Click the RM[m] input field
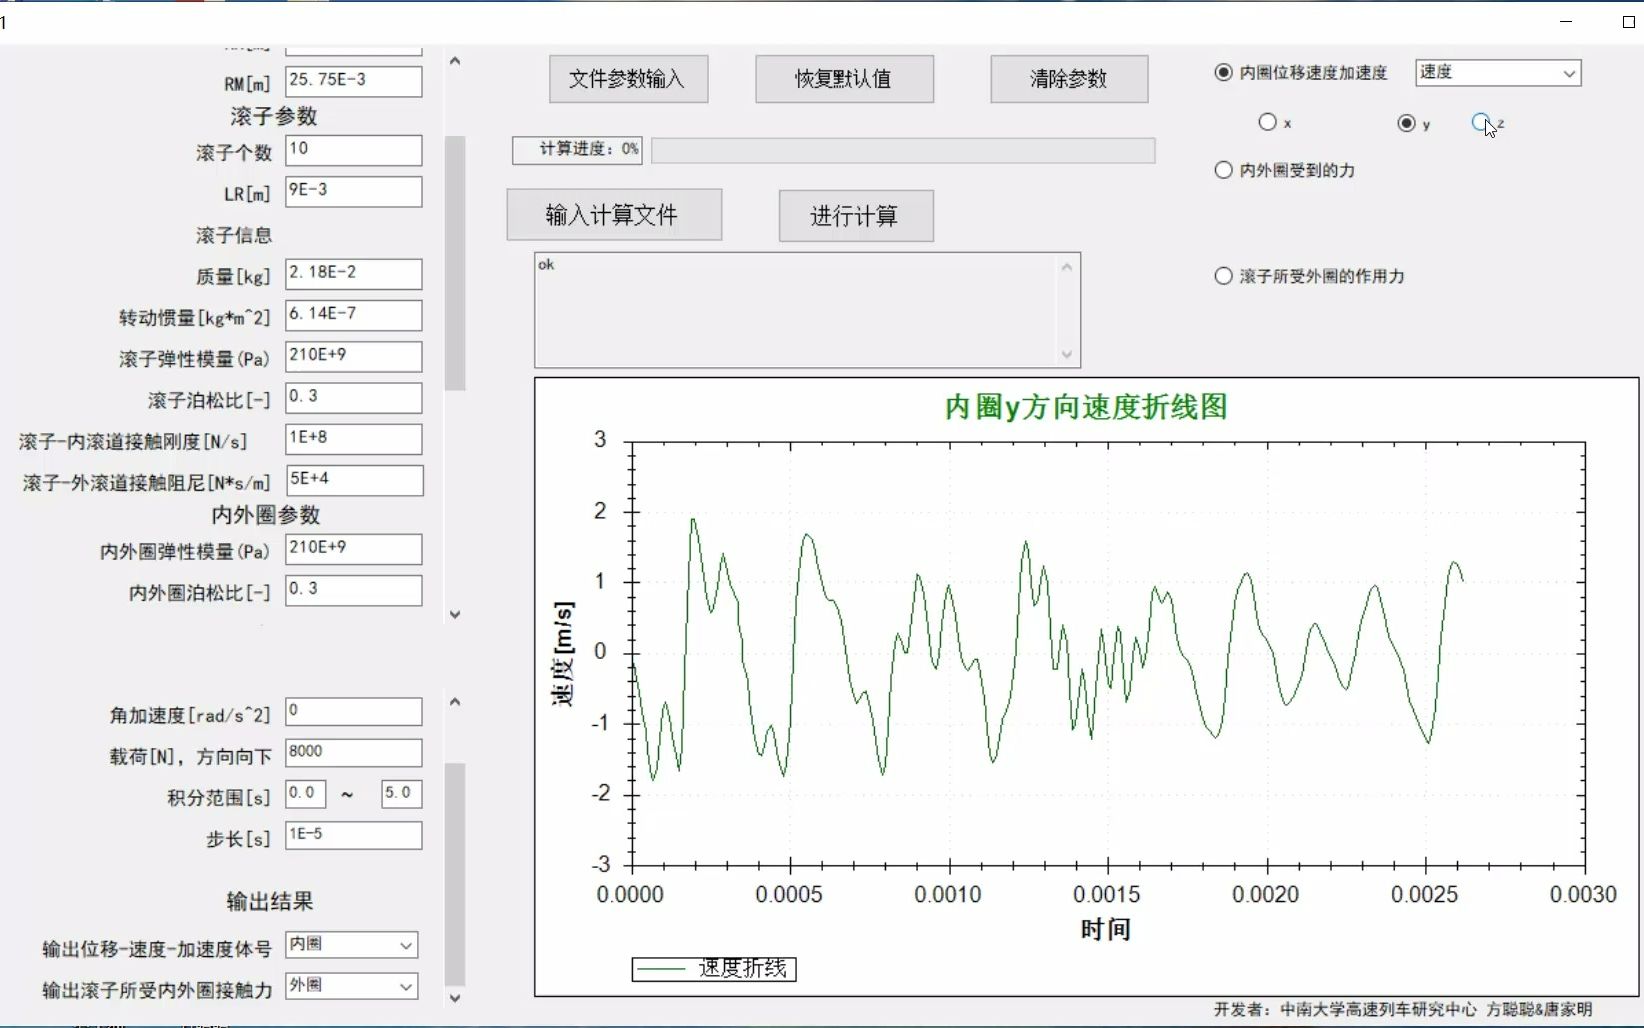 [354, 81]
